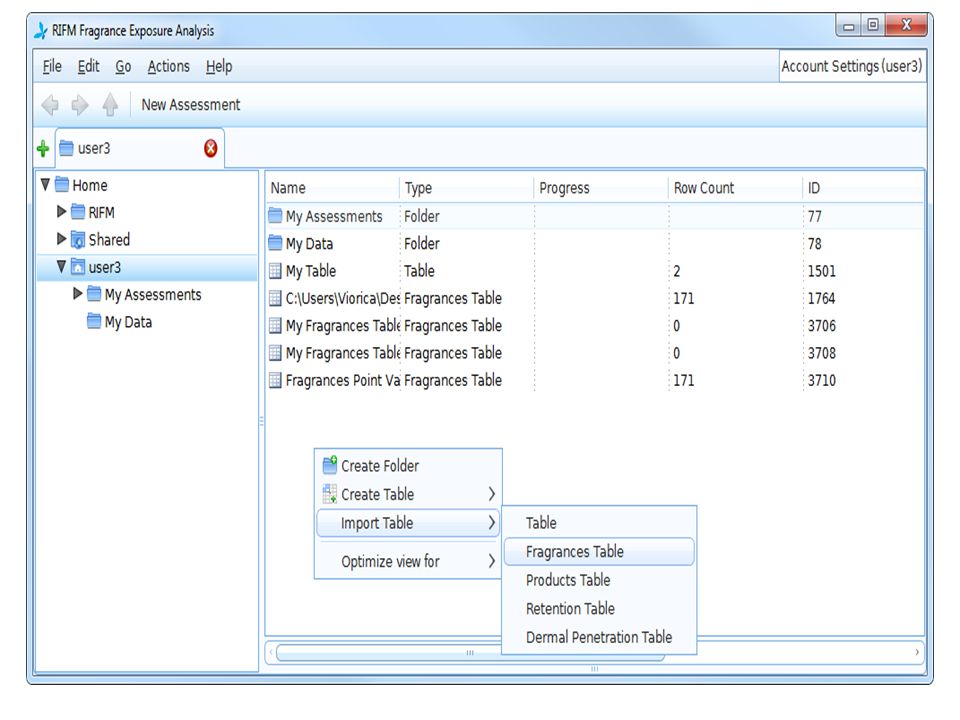Expand My Assessments in the tree
Image resolution: width=960 pixels, height=720 pixels.
[x=78, y=294]
